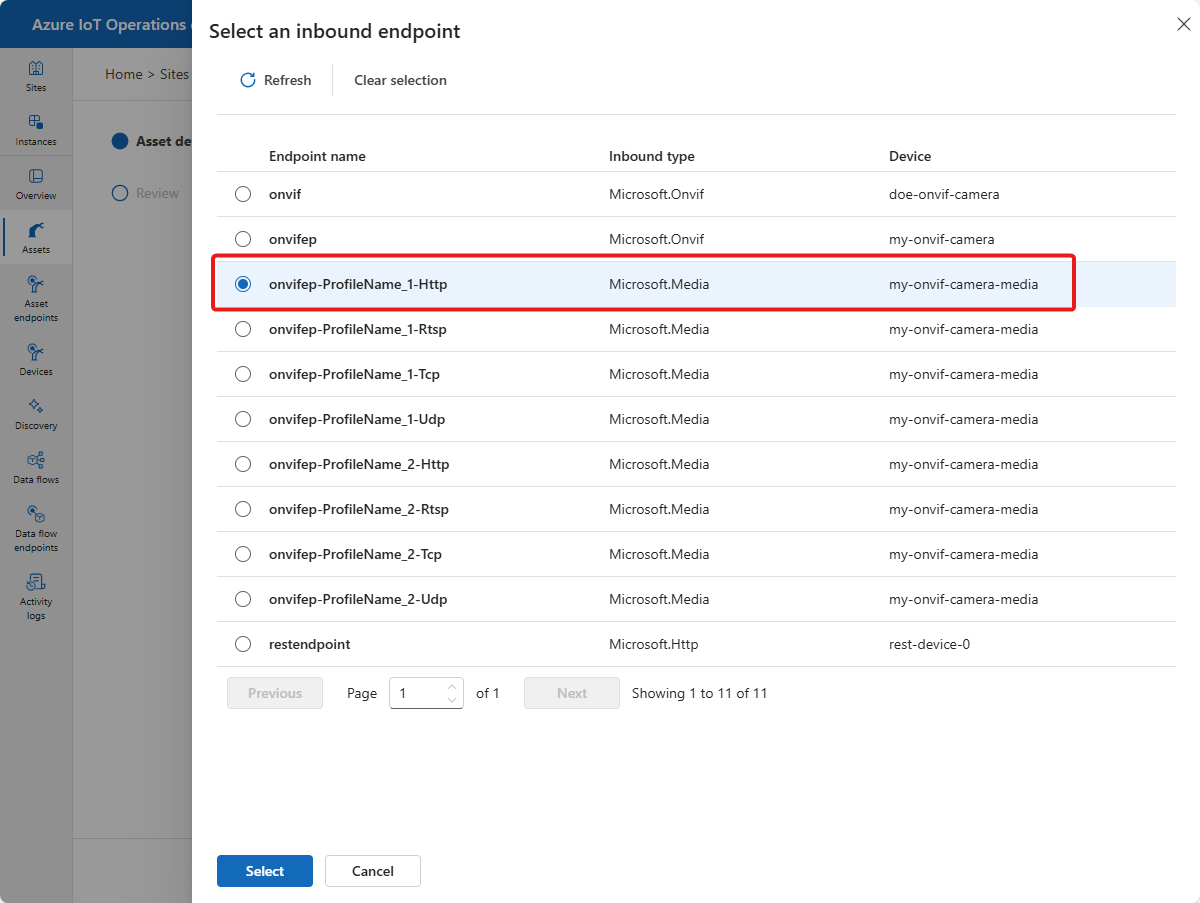1200x903 pixels.
Task: Select the onvifep-ProfileName_2-Udp radio button
Action: click(x=243, y=599)
